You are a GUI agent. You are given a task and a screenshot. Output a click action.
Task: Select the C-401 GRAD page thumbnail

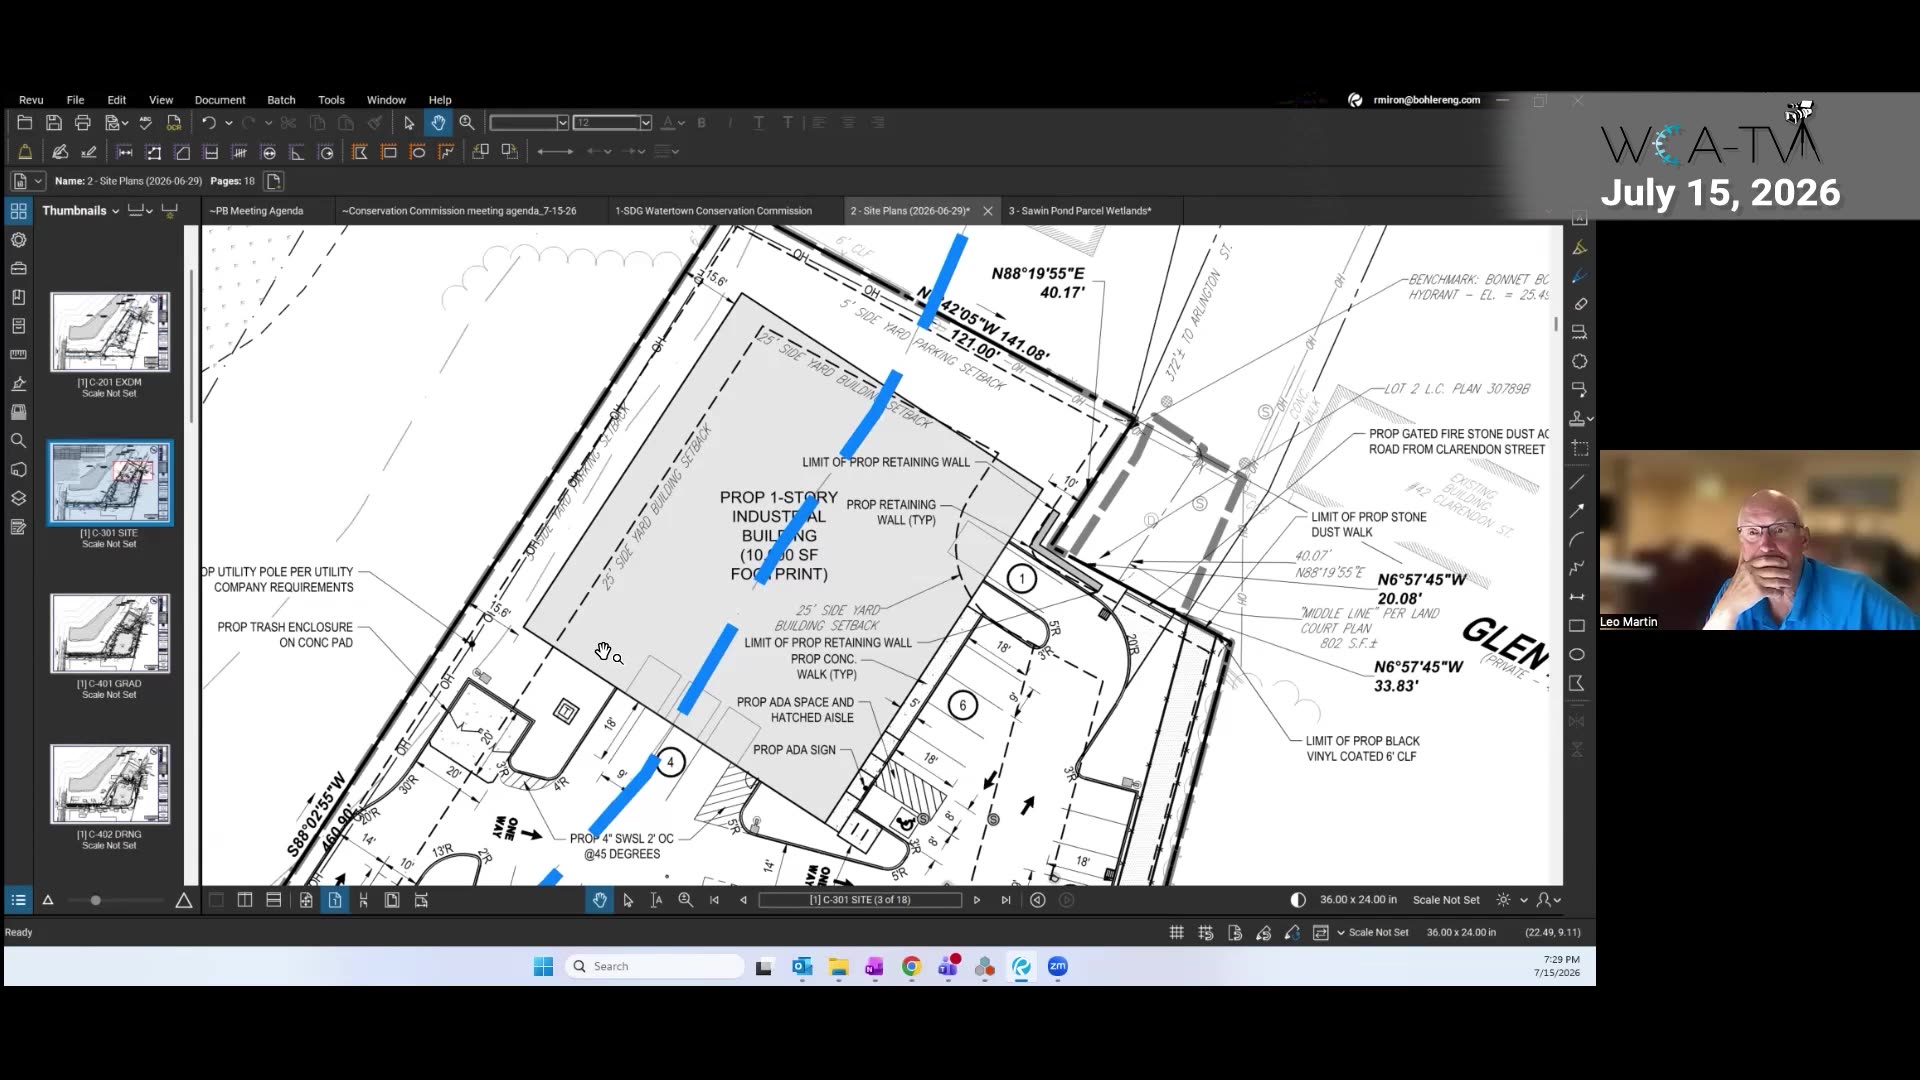pyautogui.click(x=110, y=634)
